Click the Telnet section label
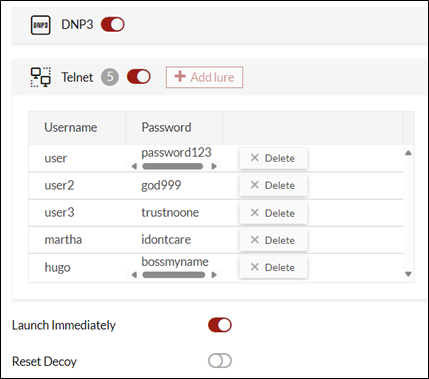This screenshot has width=429, height=379. tap(77, 77)
